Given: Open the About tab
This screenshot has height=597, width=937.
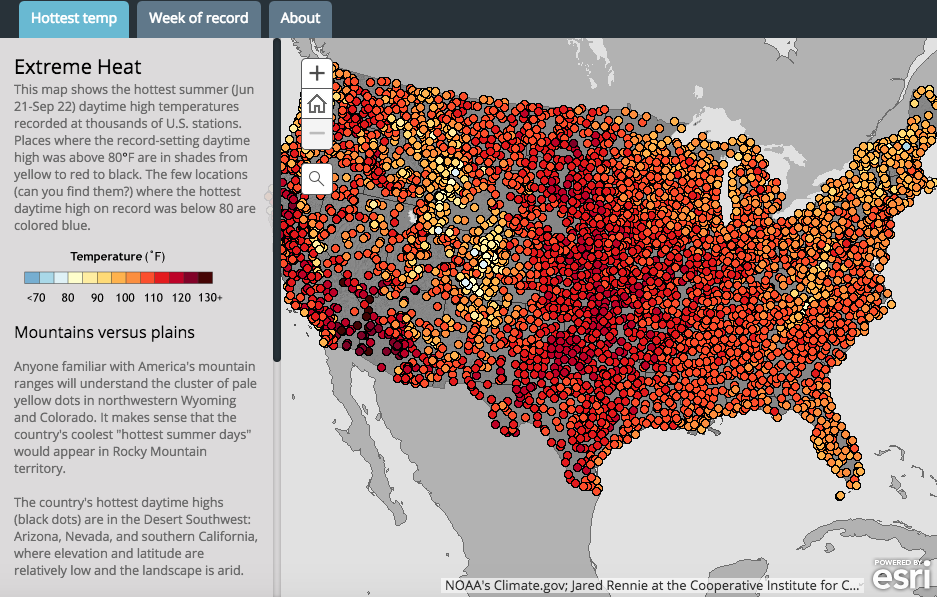Looking at the screenshot, I should pos(300,19).
